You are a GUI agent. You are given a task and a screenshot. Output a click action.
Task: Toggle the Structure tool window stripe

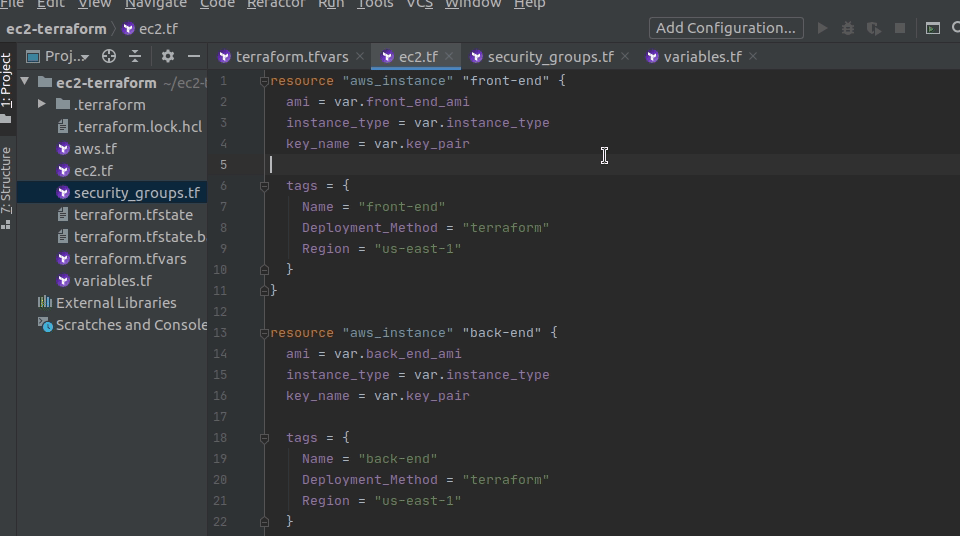click(x=7, y=185)
